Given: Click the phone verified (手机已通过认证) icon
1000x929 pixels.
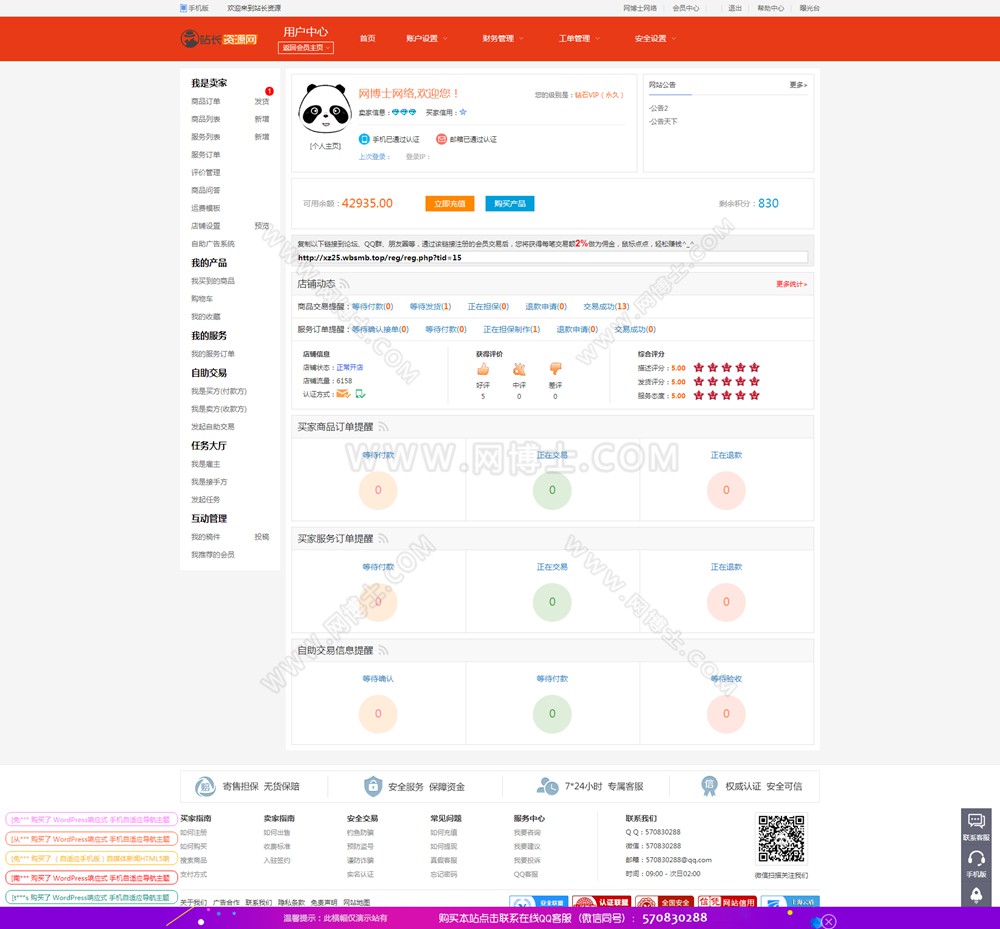Looking at the screenshot, I should (x=364, y=139).
